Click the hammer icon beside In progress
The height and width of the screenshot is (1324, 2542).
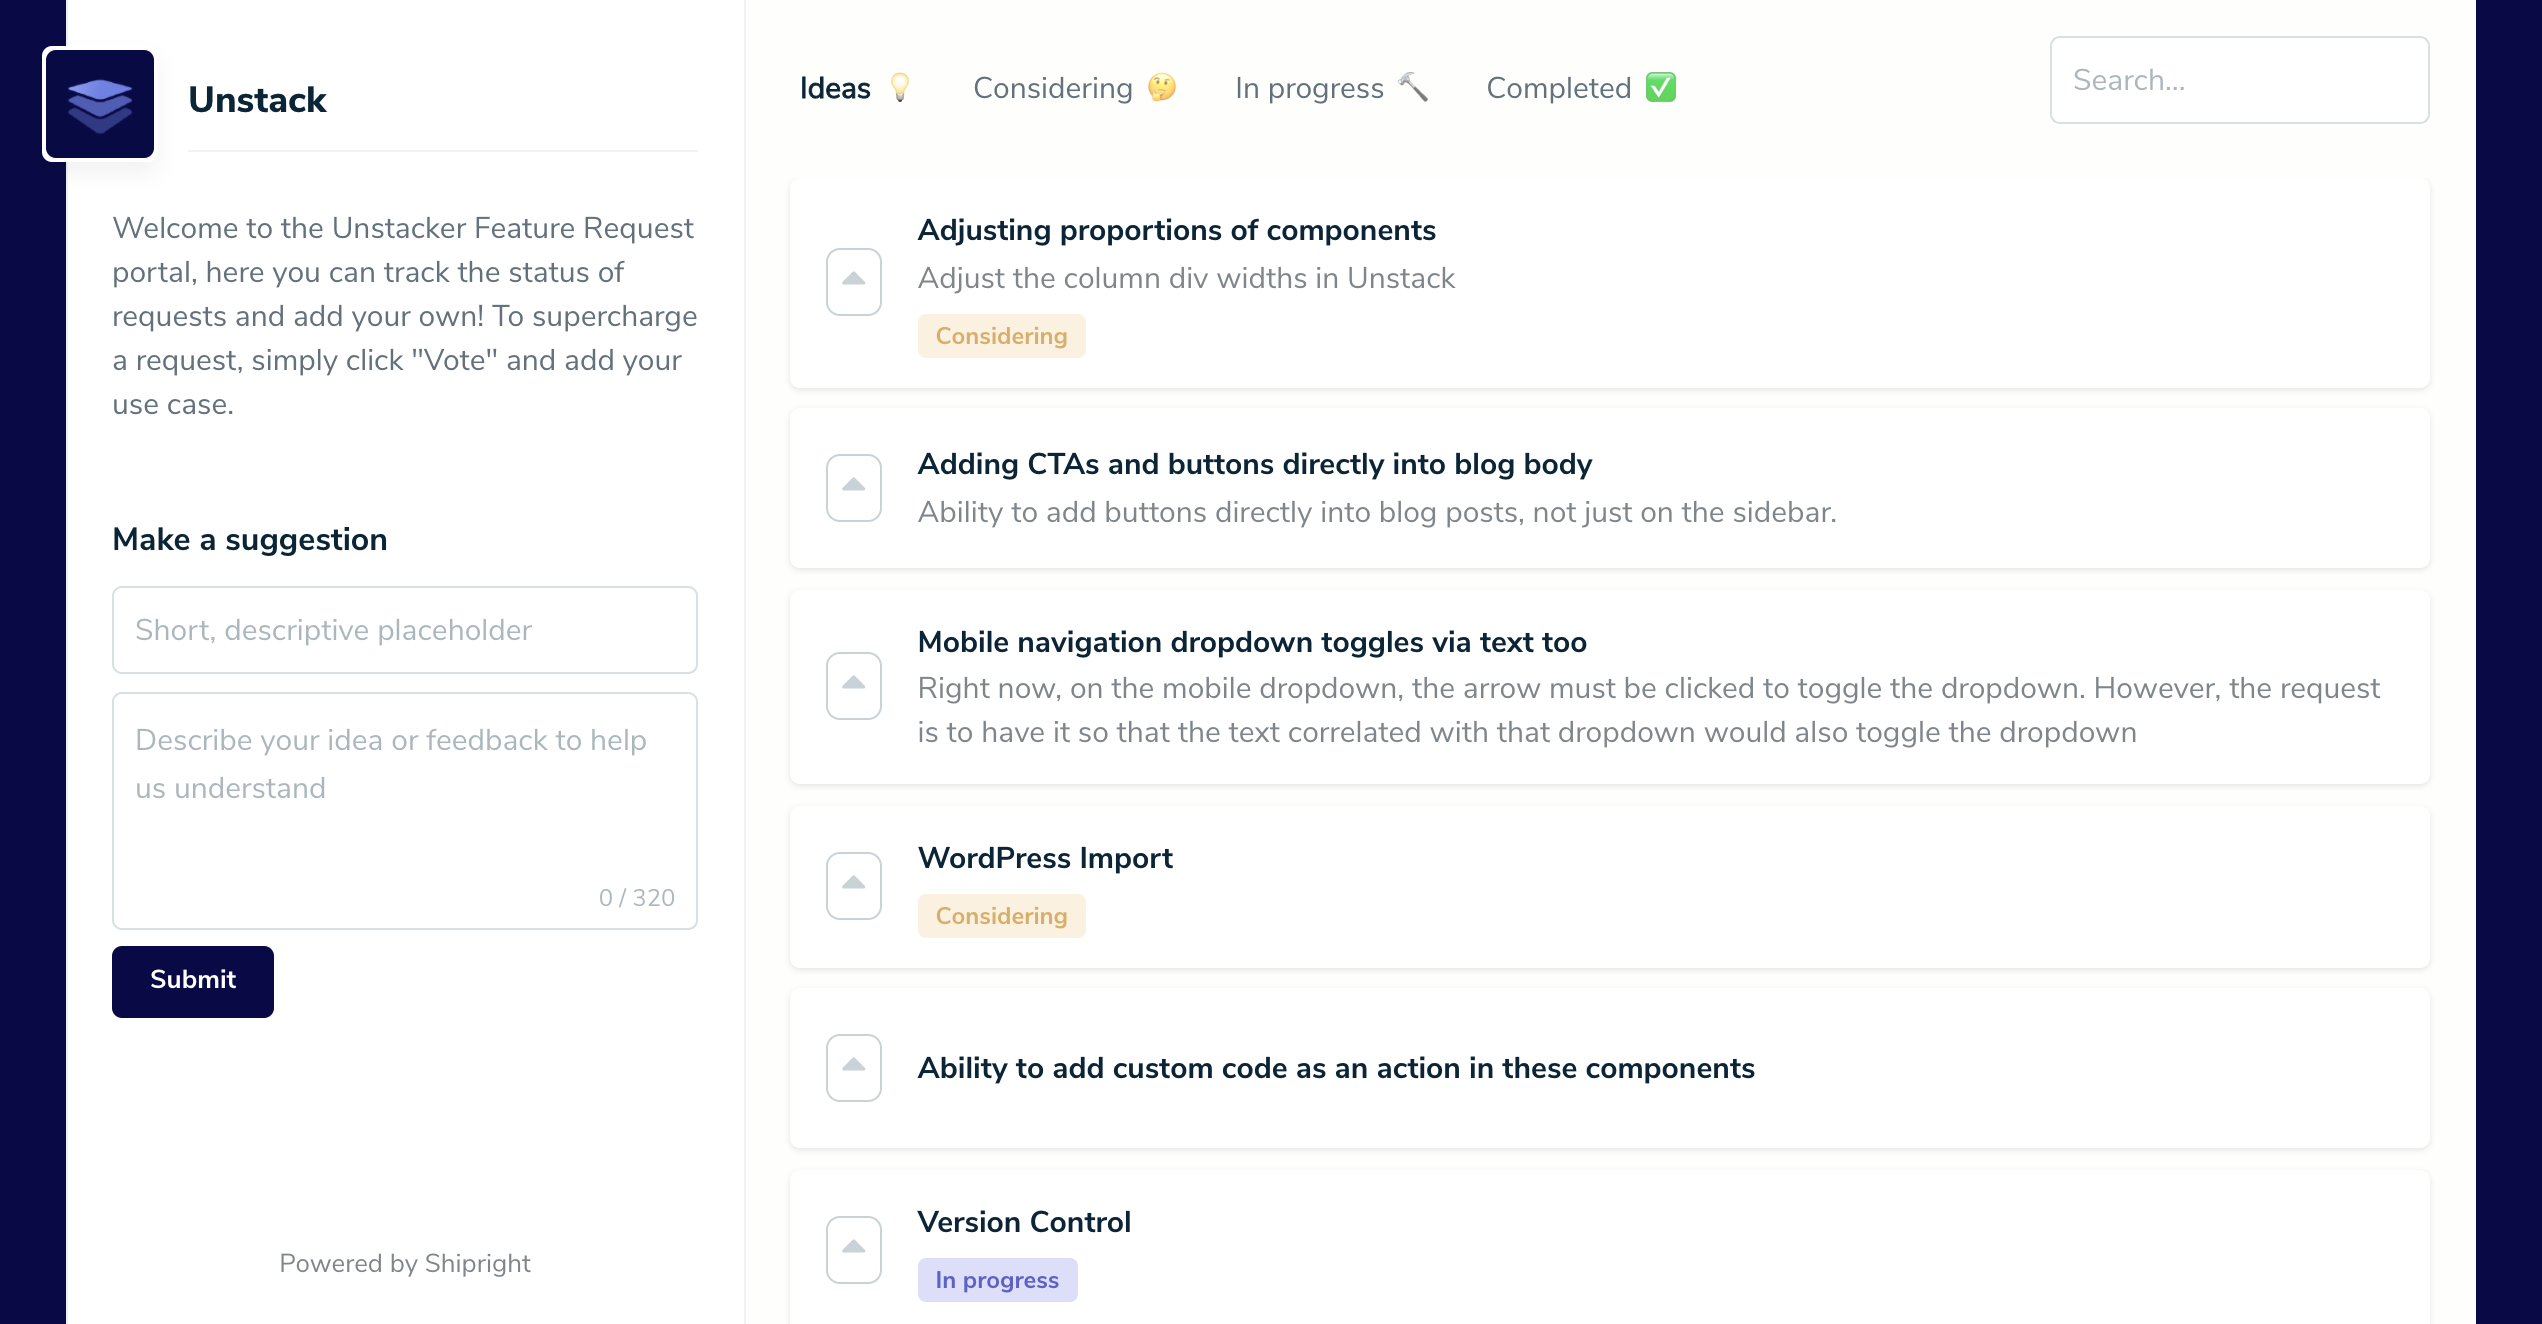pyautogui.click(x=1413, y=88)
